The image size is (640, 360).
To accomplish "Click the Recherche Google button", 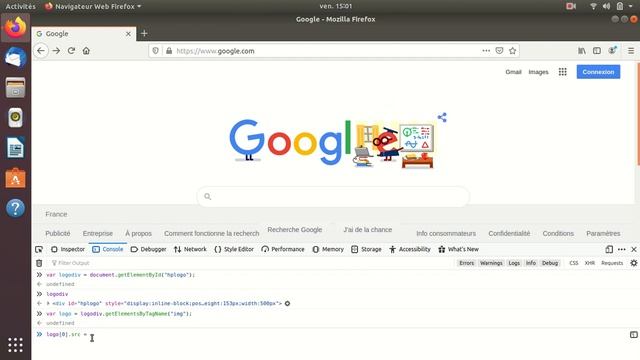I will 295,230.
